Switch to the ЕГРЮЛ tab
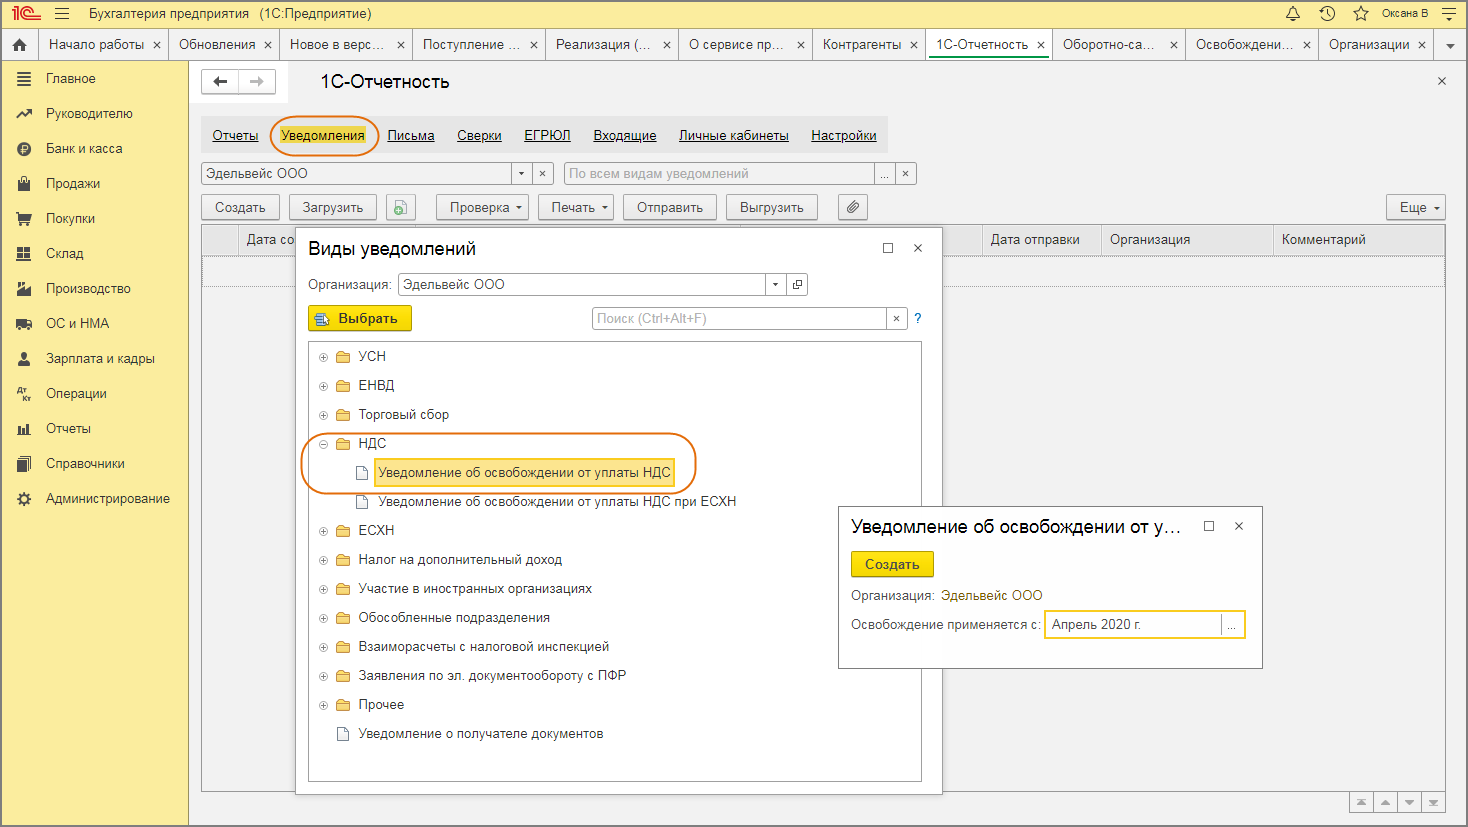The height and width of the screenshot is (827, 1468). pos(547,136)
